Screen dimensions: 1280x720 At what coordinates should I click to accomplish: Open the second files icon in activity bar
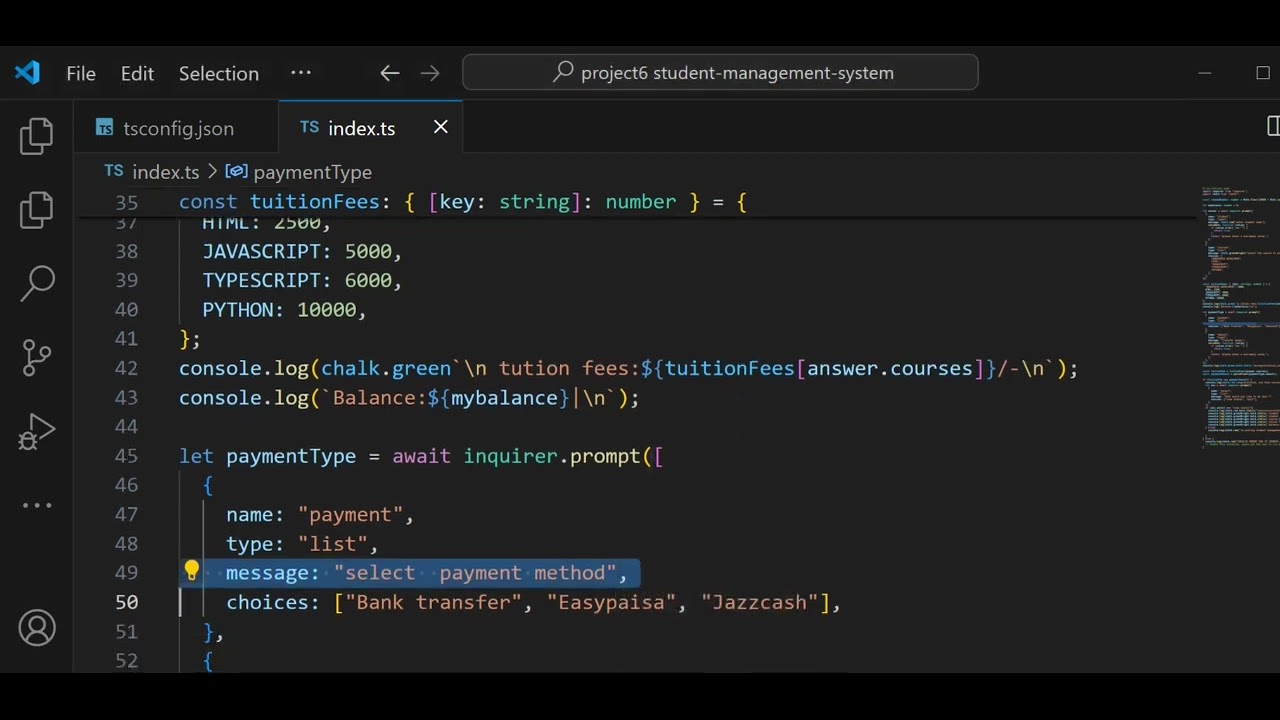[x=37, y=209]
